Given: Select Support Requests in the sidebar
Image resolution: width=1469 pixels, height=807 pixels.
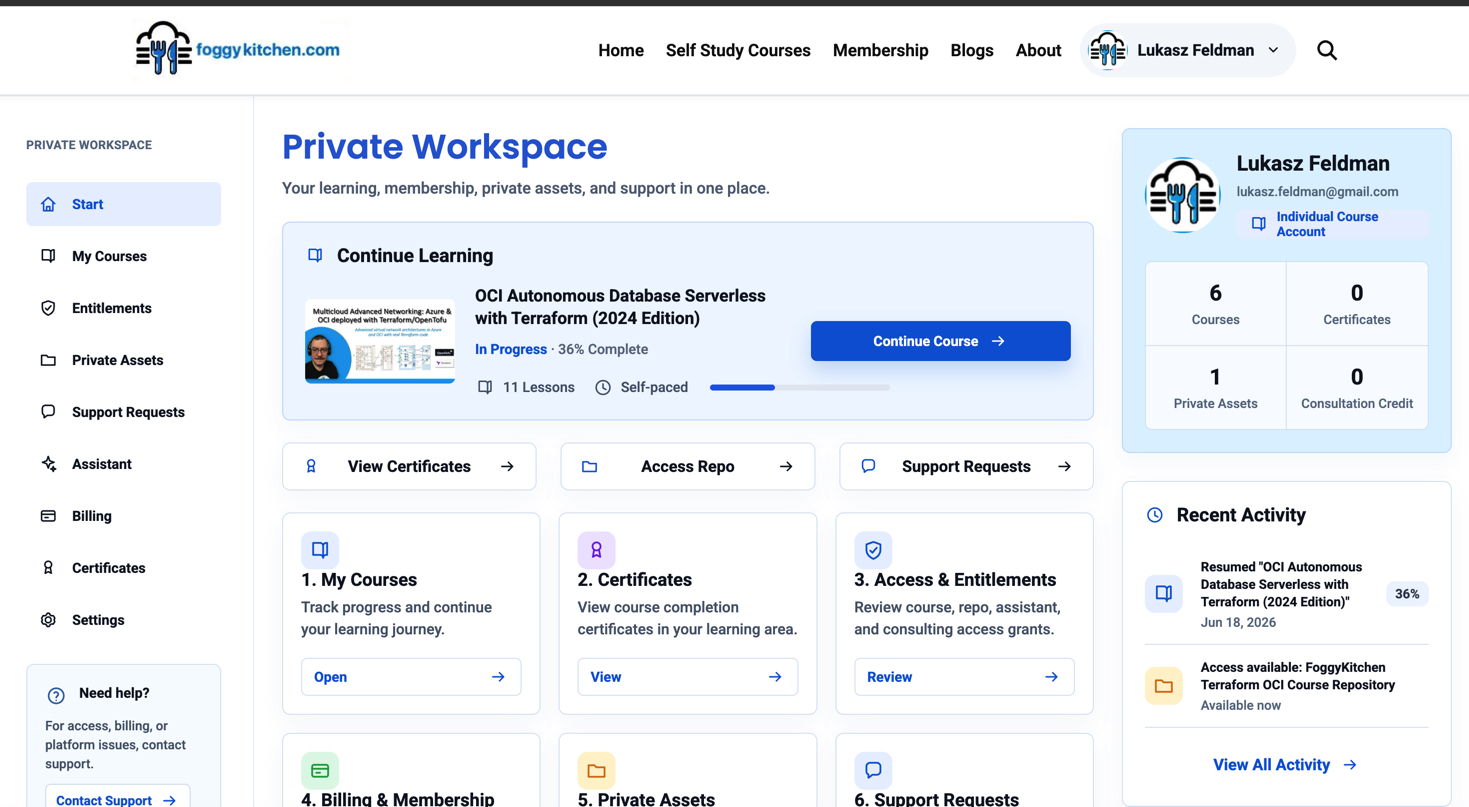Looking at the screenshot, I should (x=123, y=412).
